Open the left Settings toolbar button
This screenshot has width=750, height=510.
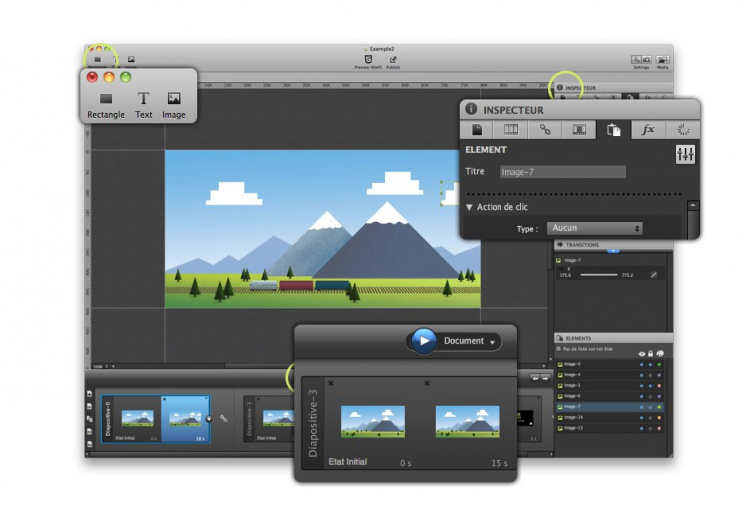click(x=637, y=60)
